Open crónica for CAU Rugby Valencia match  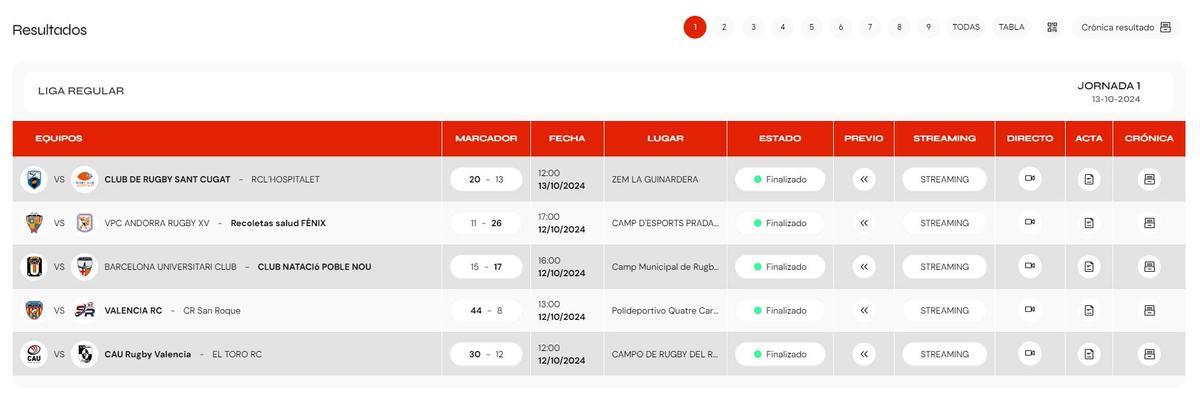click(1149, 354)
